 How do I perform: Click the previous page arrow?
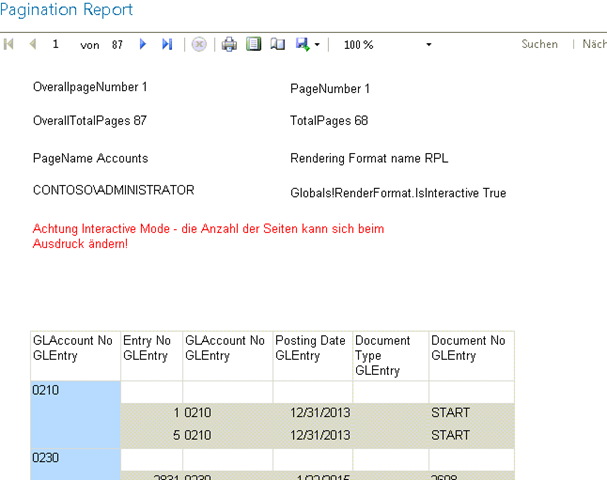32,45
